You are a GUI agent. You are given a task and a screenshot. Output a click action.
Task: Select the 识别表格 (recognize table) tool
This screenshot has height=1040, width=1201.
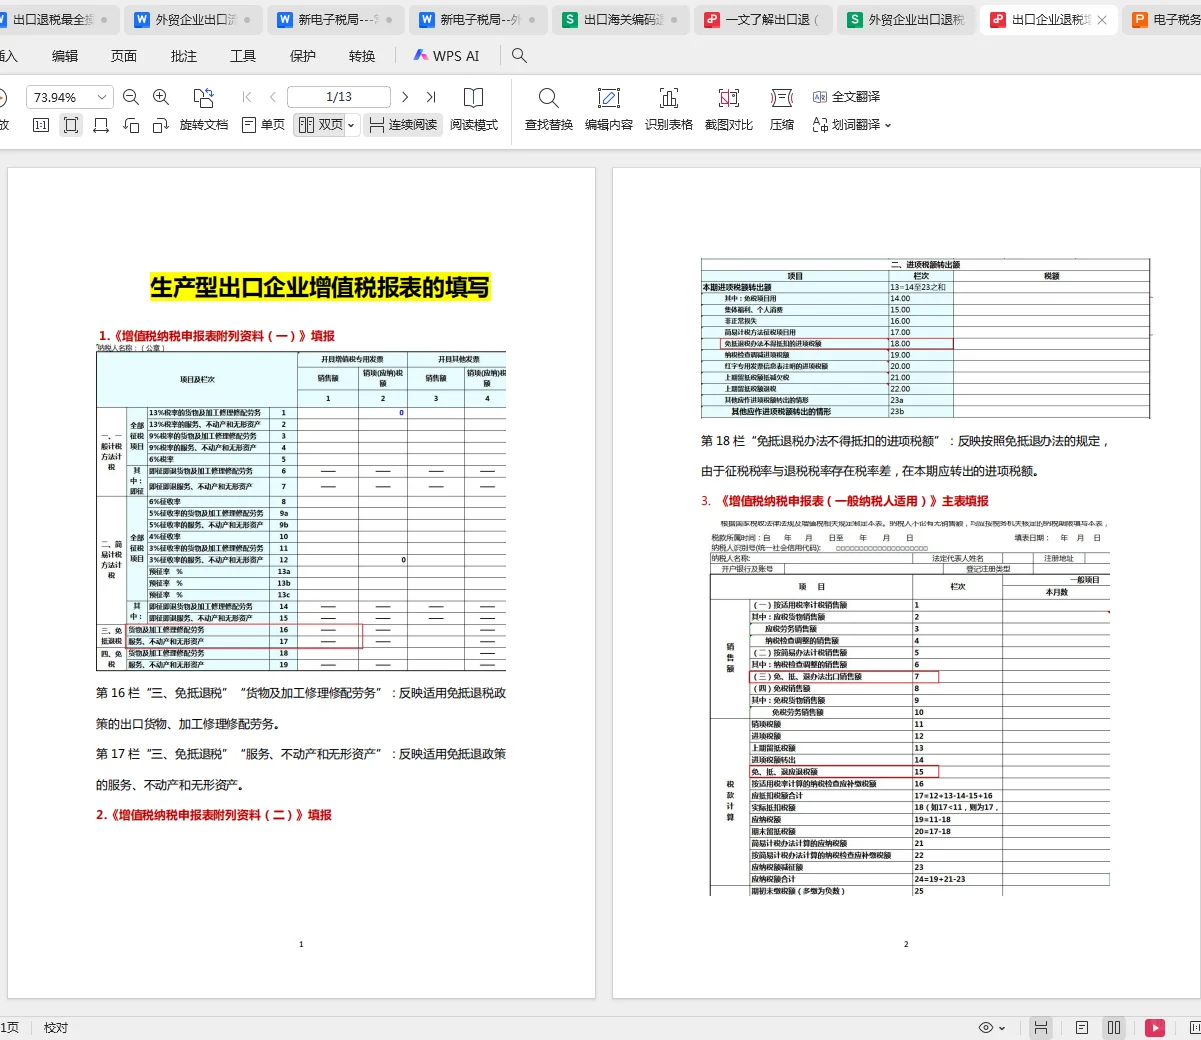tap(667, 106)
